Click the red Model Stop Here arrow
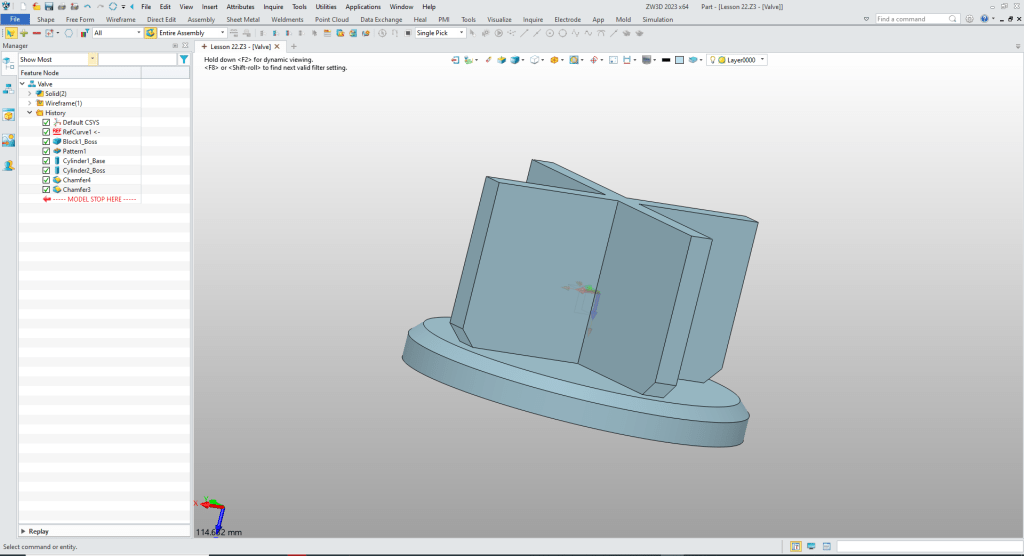This screenshot has width=1024, height=556. 46,199
